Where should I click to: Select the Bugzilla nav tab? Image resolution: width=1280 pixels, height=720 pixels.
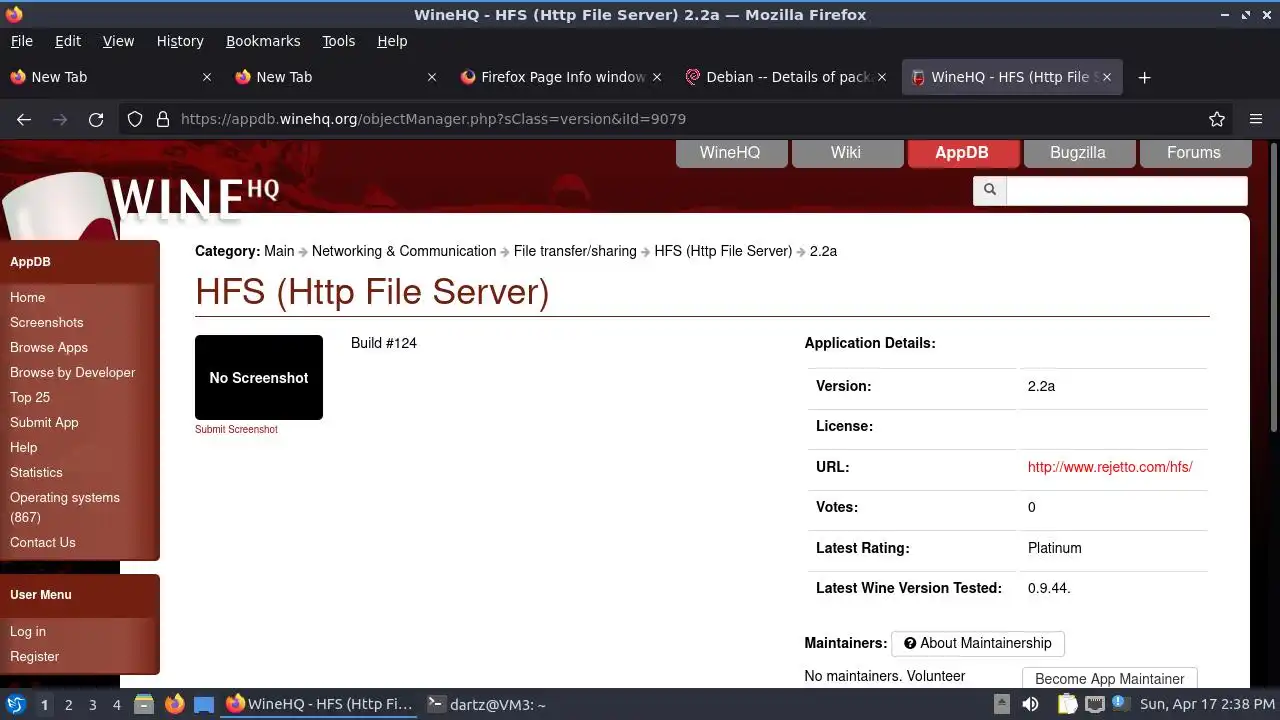[x=1078, y=153]
